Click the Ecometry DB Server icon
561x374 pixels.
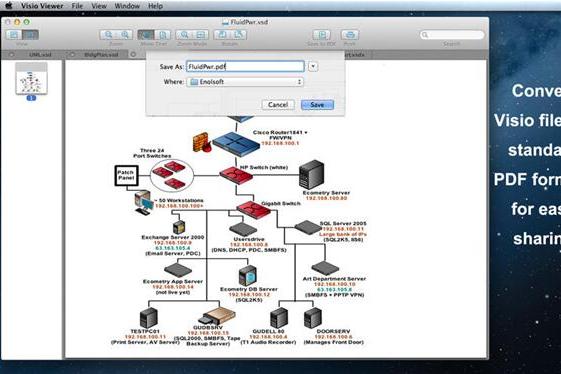(x=248, y=276)
